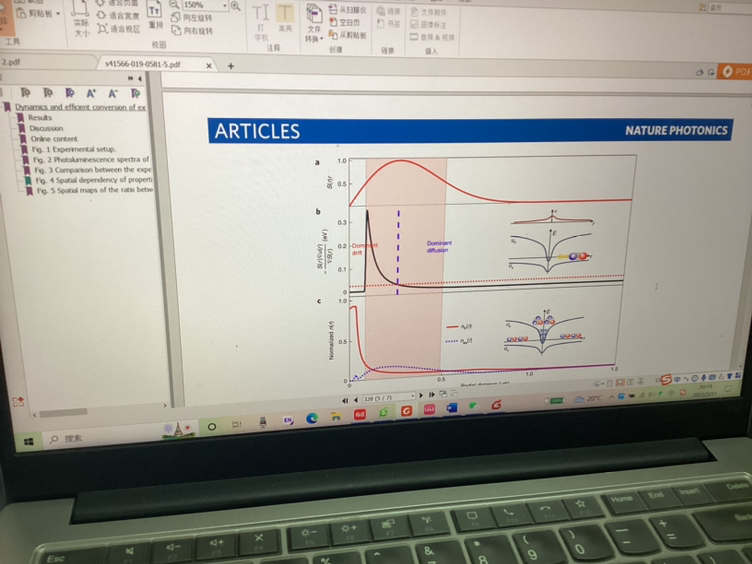Click the zoom out magnifier icon
Screen dimensions: 752x564
coord(174,4)
